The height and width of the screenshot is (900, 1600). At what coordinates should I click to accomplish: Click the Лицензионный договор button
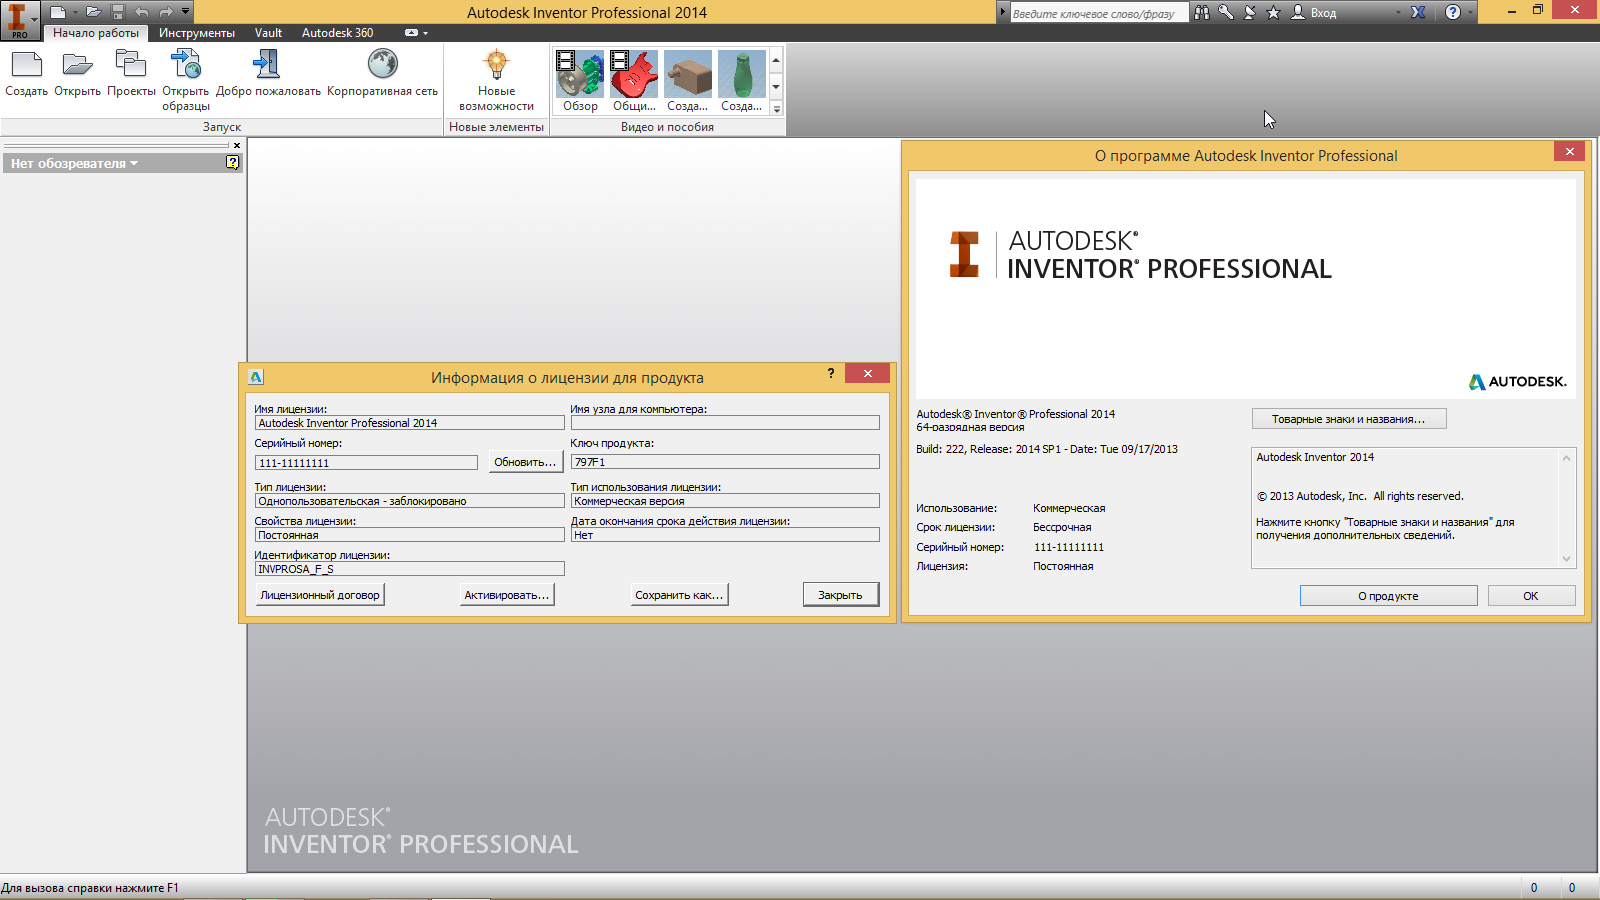coord(320,595)
